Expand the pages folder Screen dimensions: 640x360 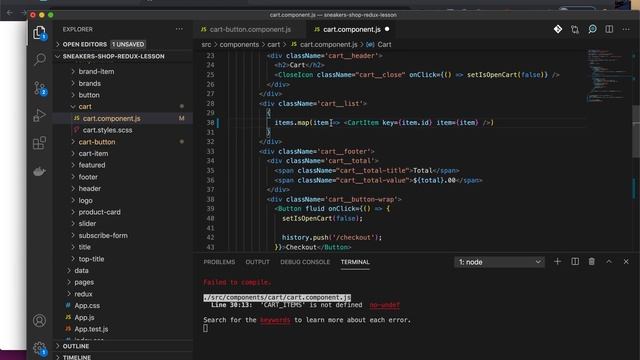tap(84, 282)
